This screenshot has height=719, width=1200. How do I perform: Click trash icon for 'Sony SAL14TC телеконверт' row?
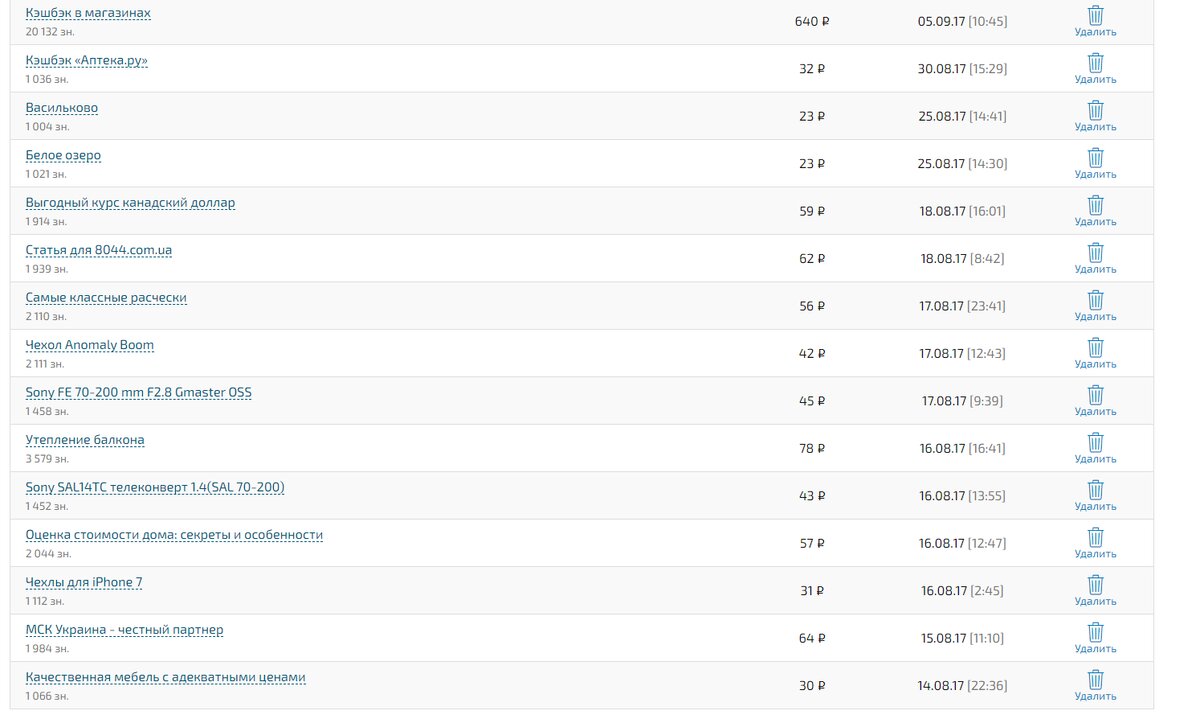click(1095, 490)
